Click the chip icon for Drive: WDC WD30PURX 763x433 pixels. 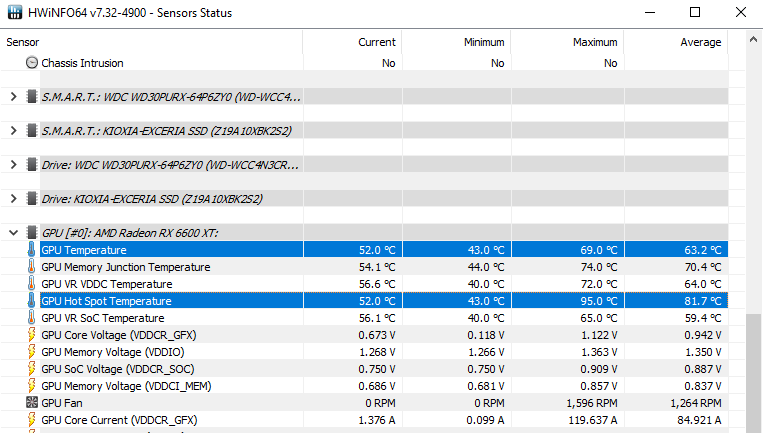(x=32, y=164)
